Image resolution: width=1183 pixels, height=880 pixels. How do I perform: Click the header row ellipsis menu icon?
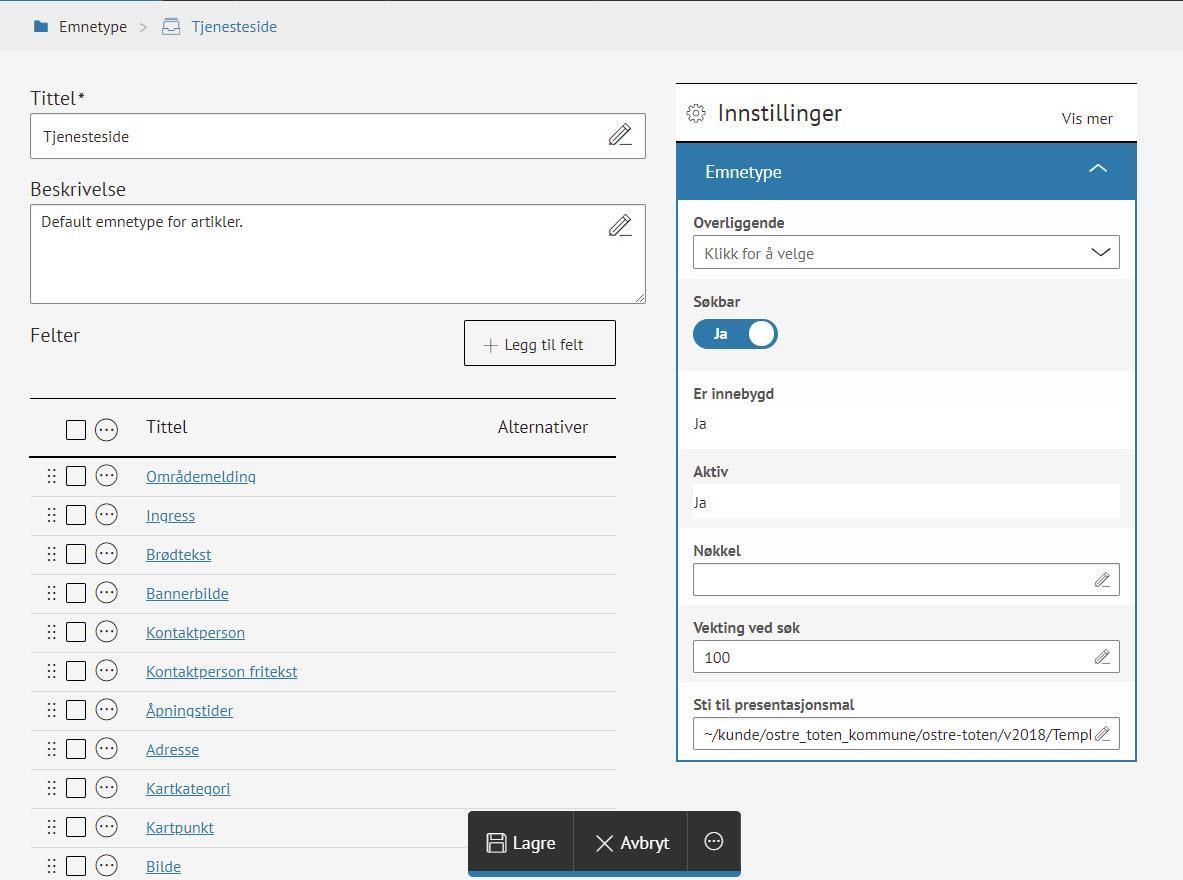tap(106, 430)
